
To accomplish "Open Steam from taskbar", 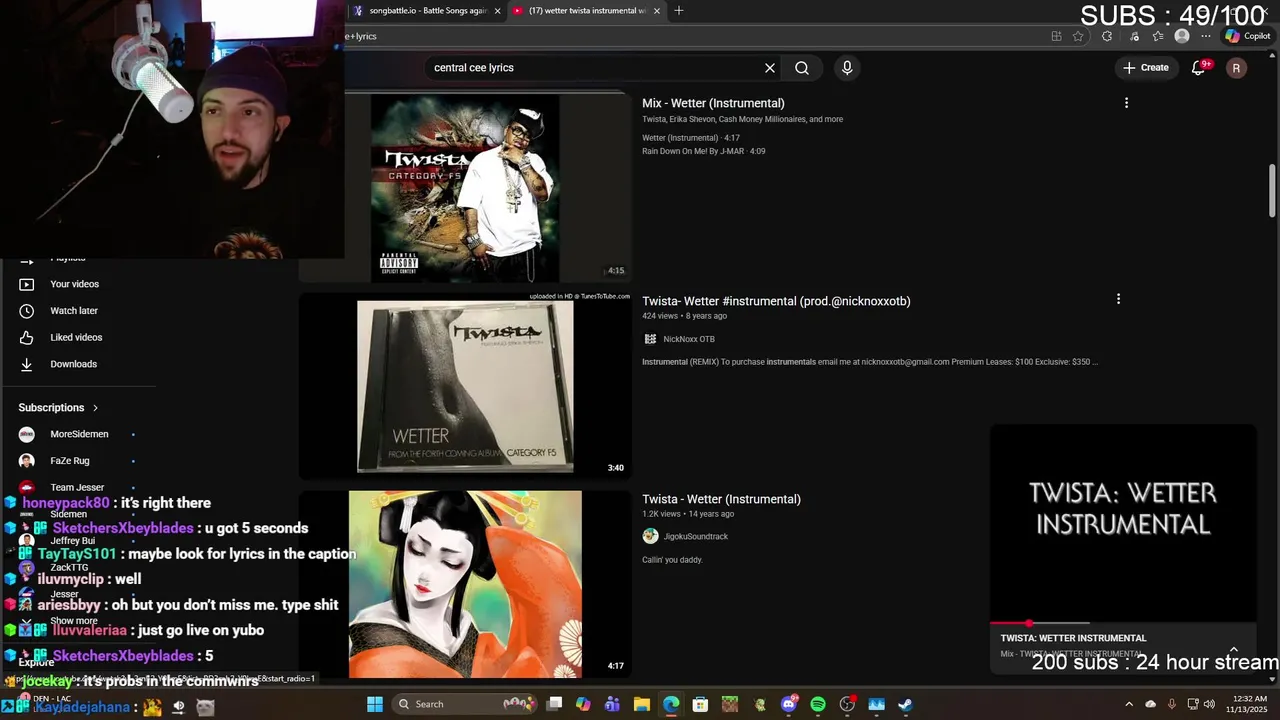I will (905, 704).
